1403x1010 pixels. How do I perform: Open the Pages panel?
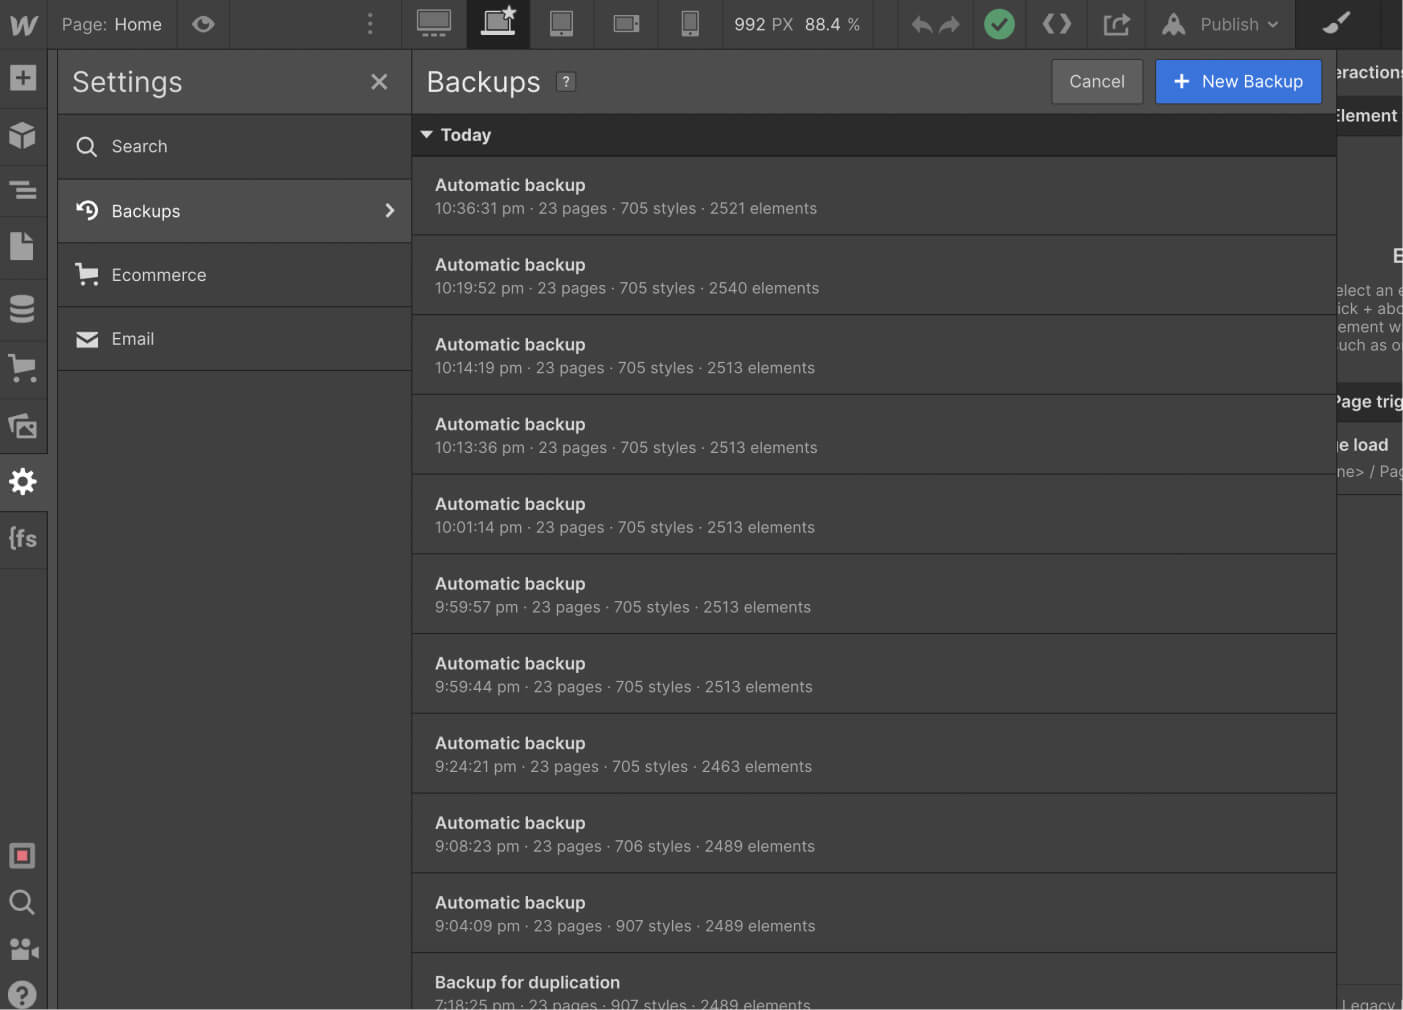[24, 246]
